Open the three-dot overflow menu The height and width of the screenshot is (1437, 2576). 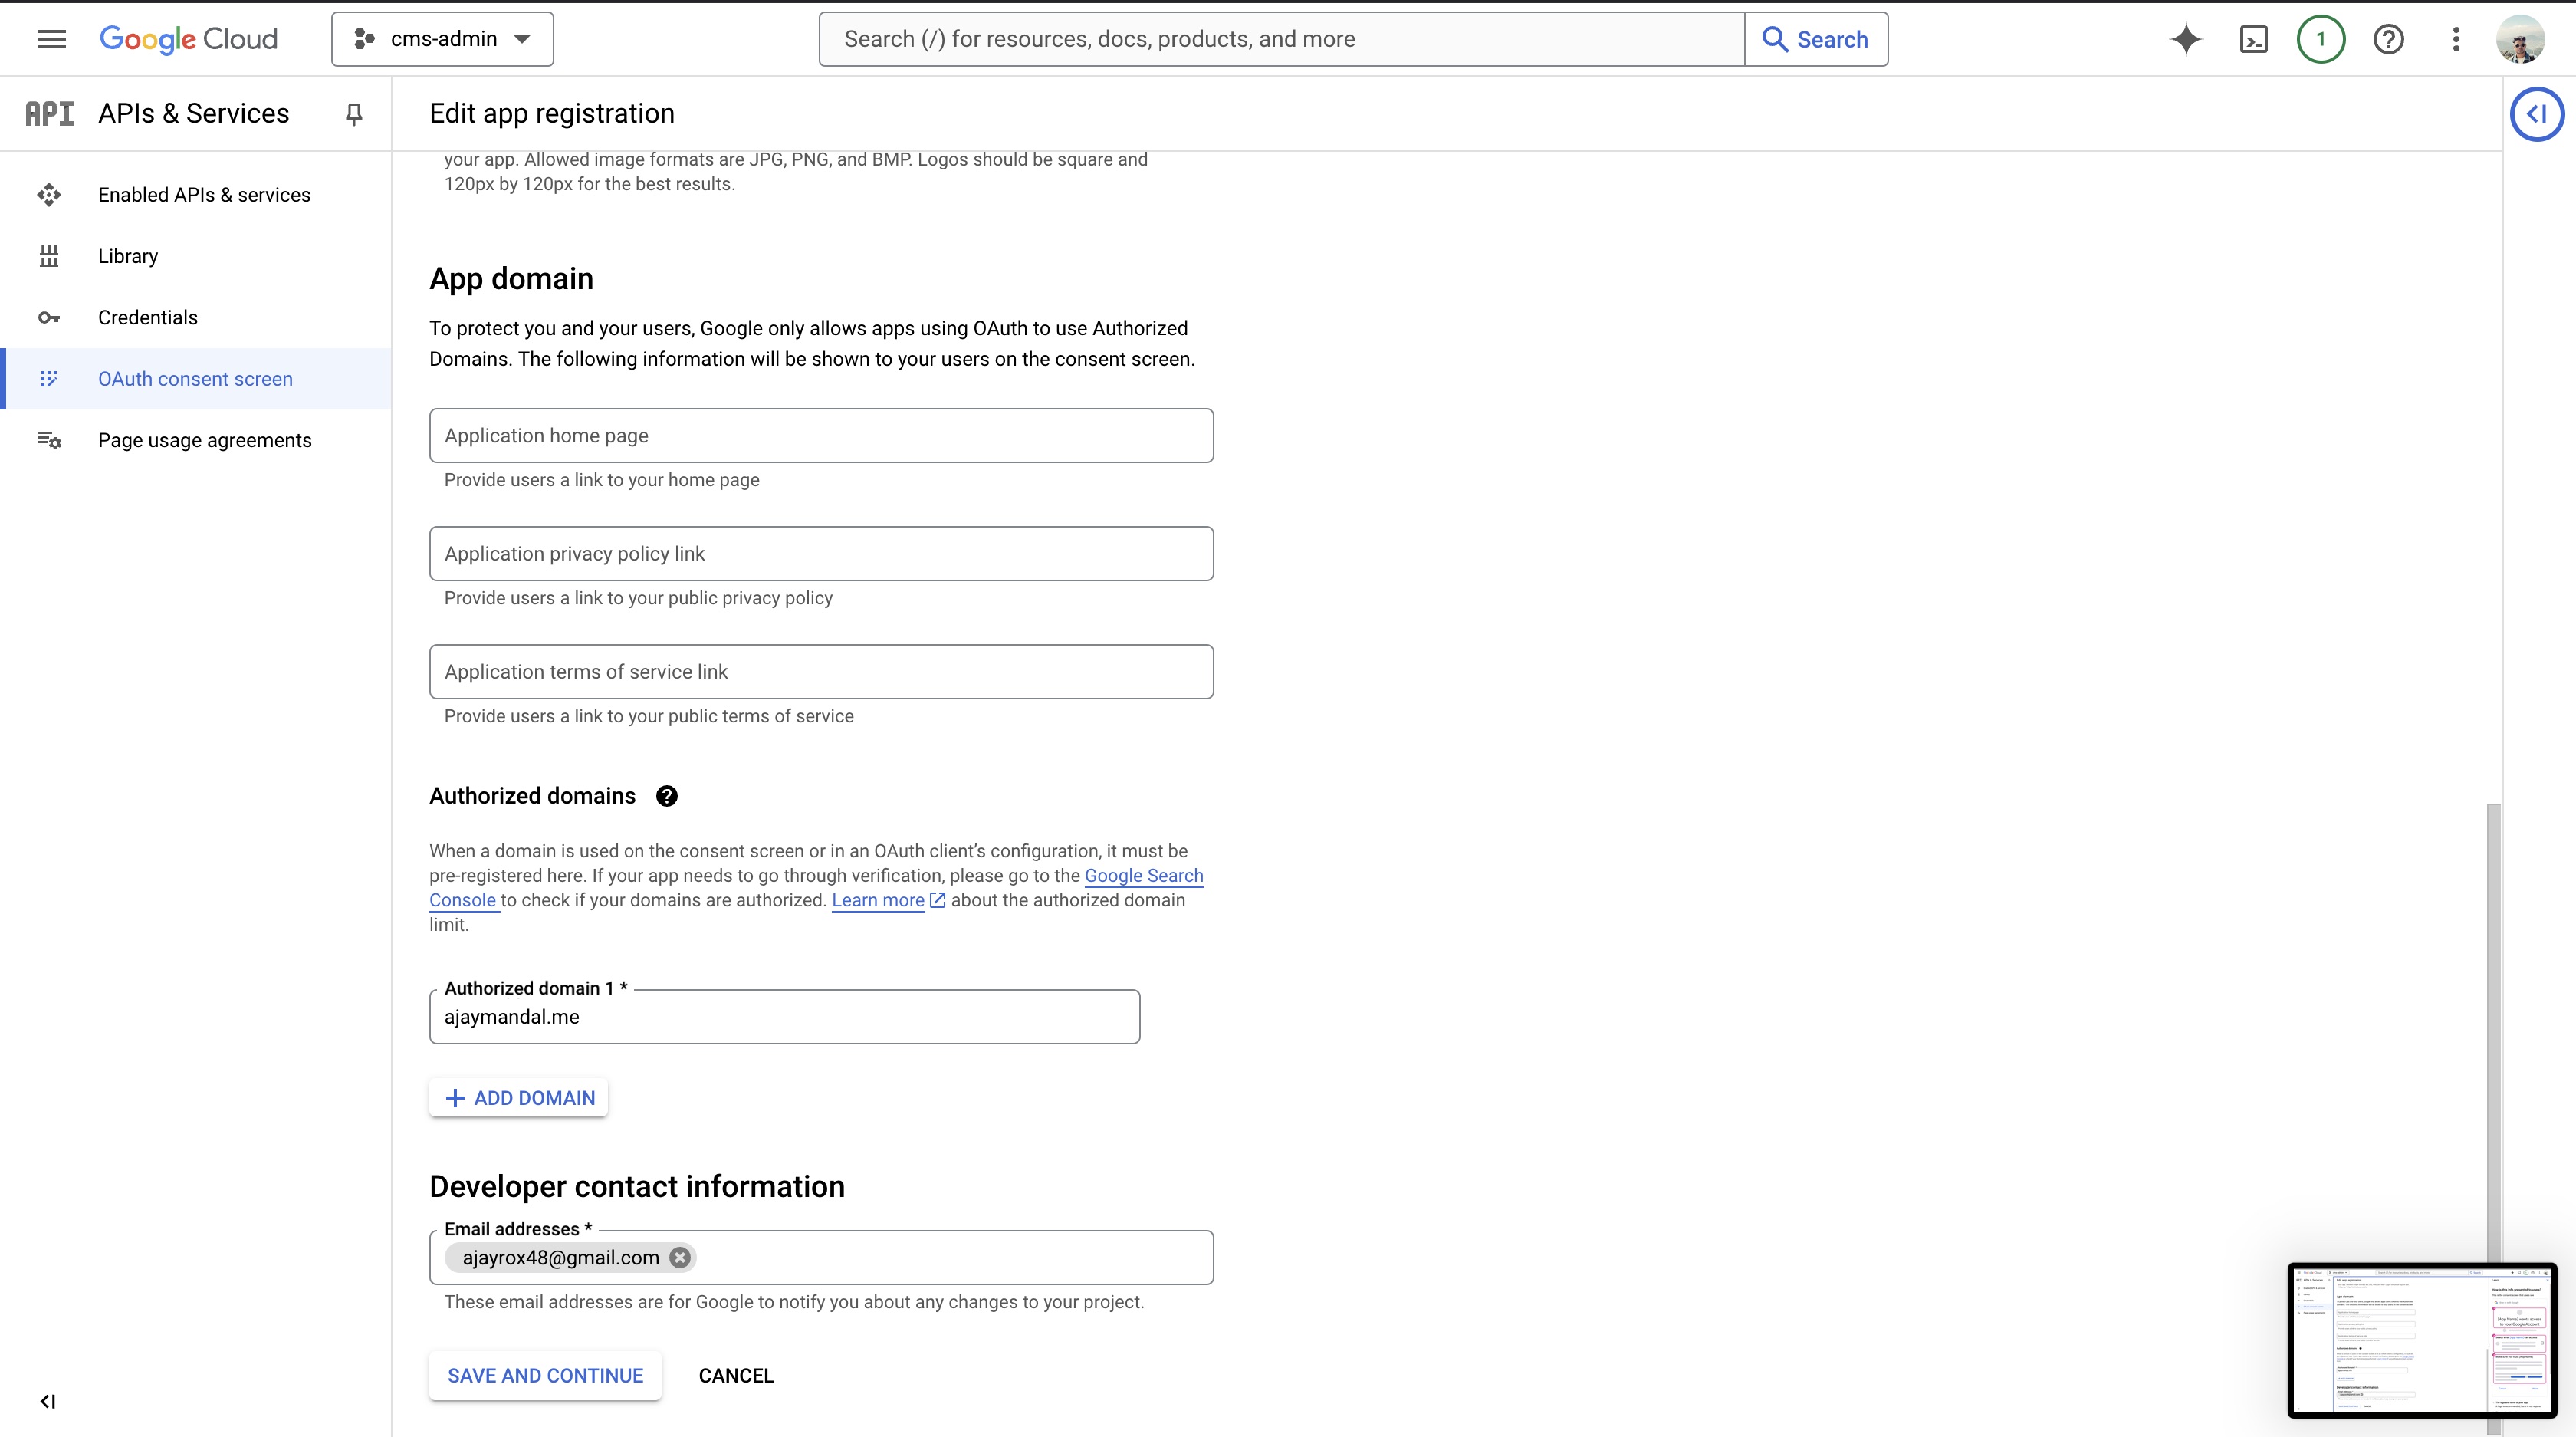coord(2457,39)
